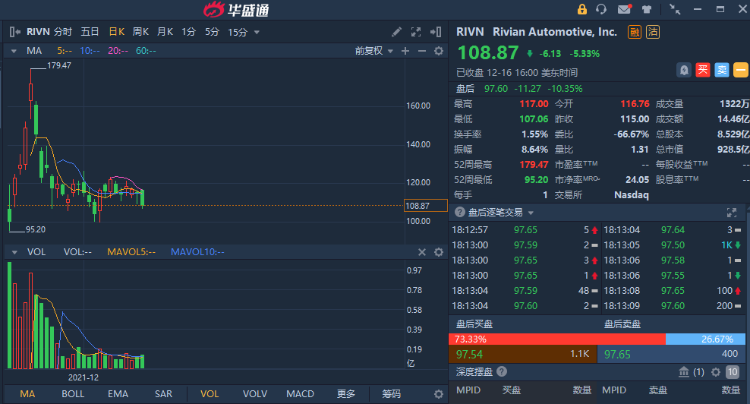This screenshot has width=750, height=404.
Task: Click after-hours bid price 97.54
Action: [x=469, y=354]
